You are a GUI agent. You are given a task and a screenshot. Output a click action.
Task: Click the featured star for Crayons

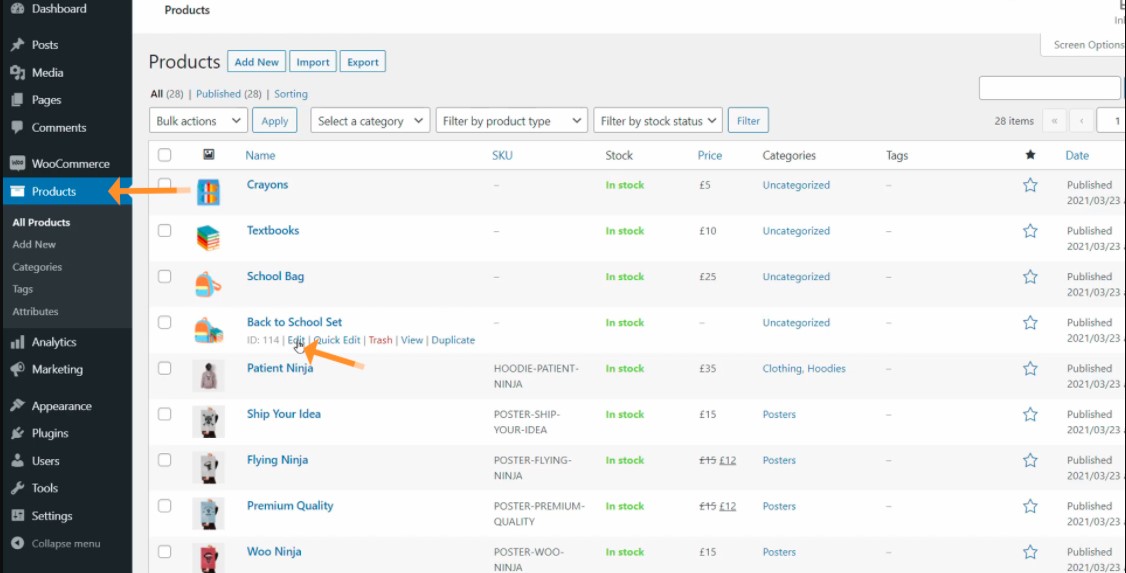click(x=1030, y=185)
